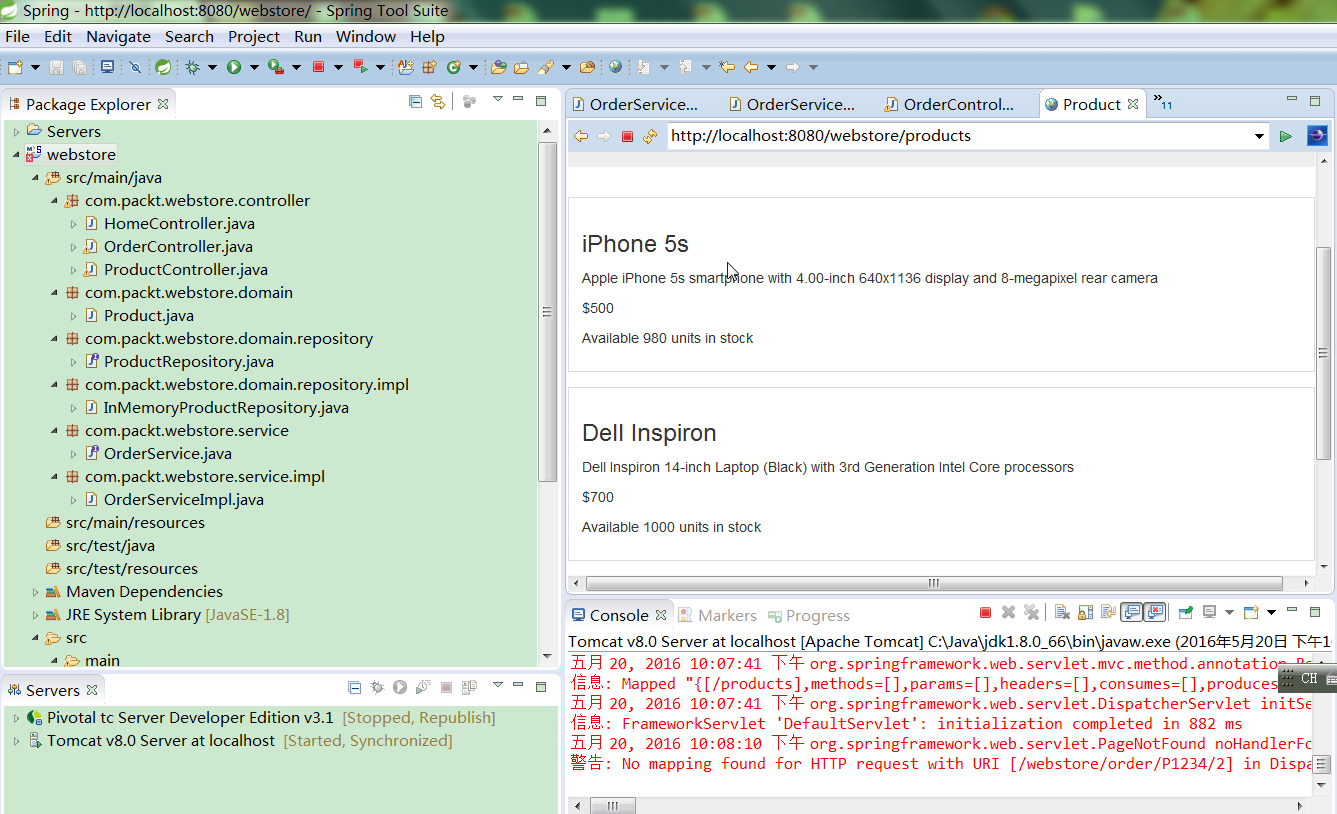Image resolution: width=1337 pixels, height=814 pixels.
Task: Expand HomeController.java node
Action: pos(73,224)
